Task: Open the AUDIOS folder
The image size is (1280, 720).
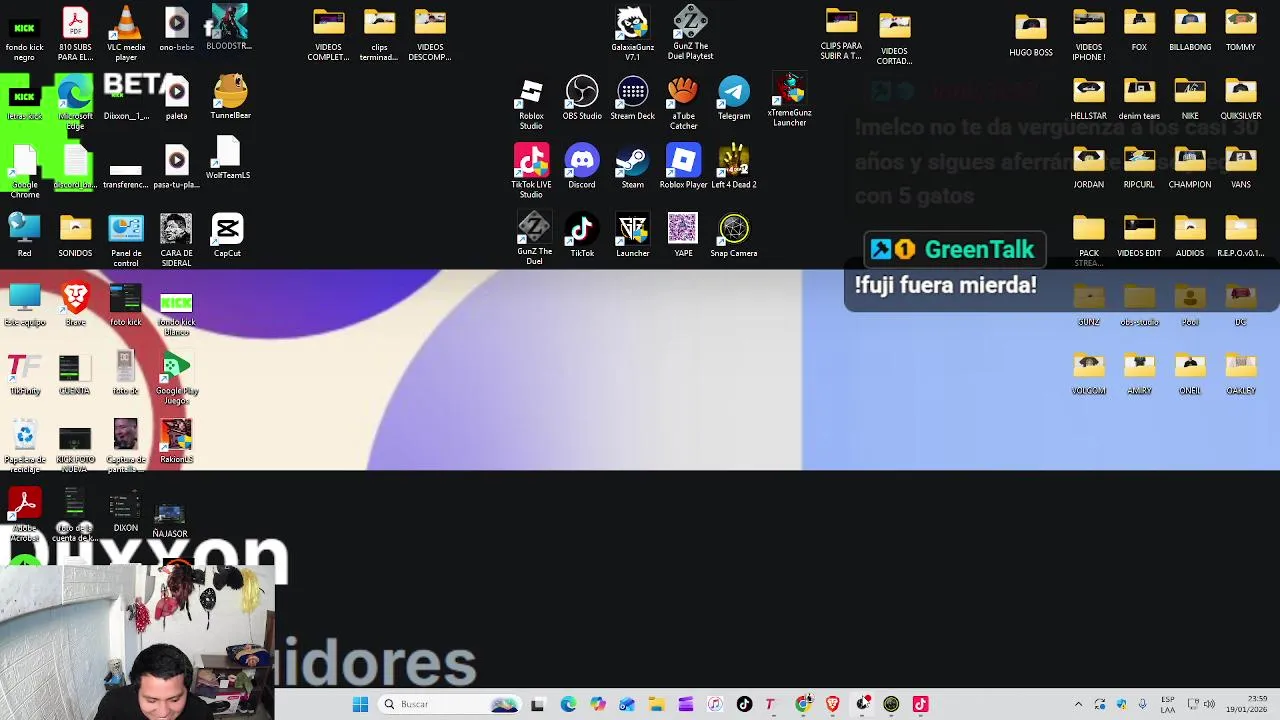Action: tap(1190, 236)
